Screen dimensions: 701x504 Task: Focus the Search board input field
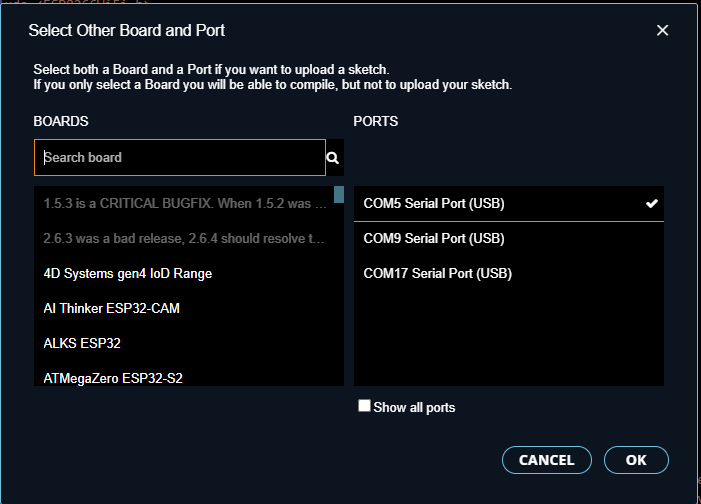pyautogui.click(x=180, y=157)
